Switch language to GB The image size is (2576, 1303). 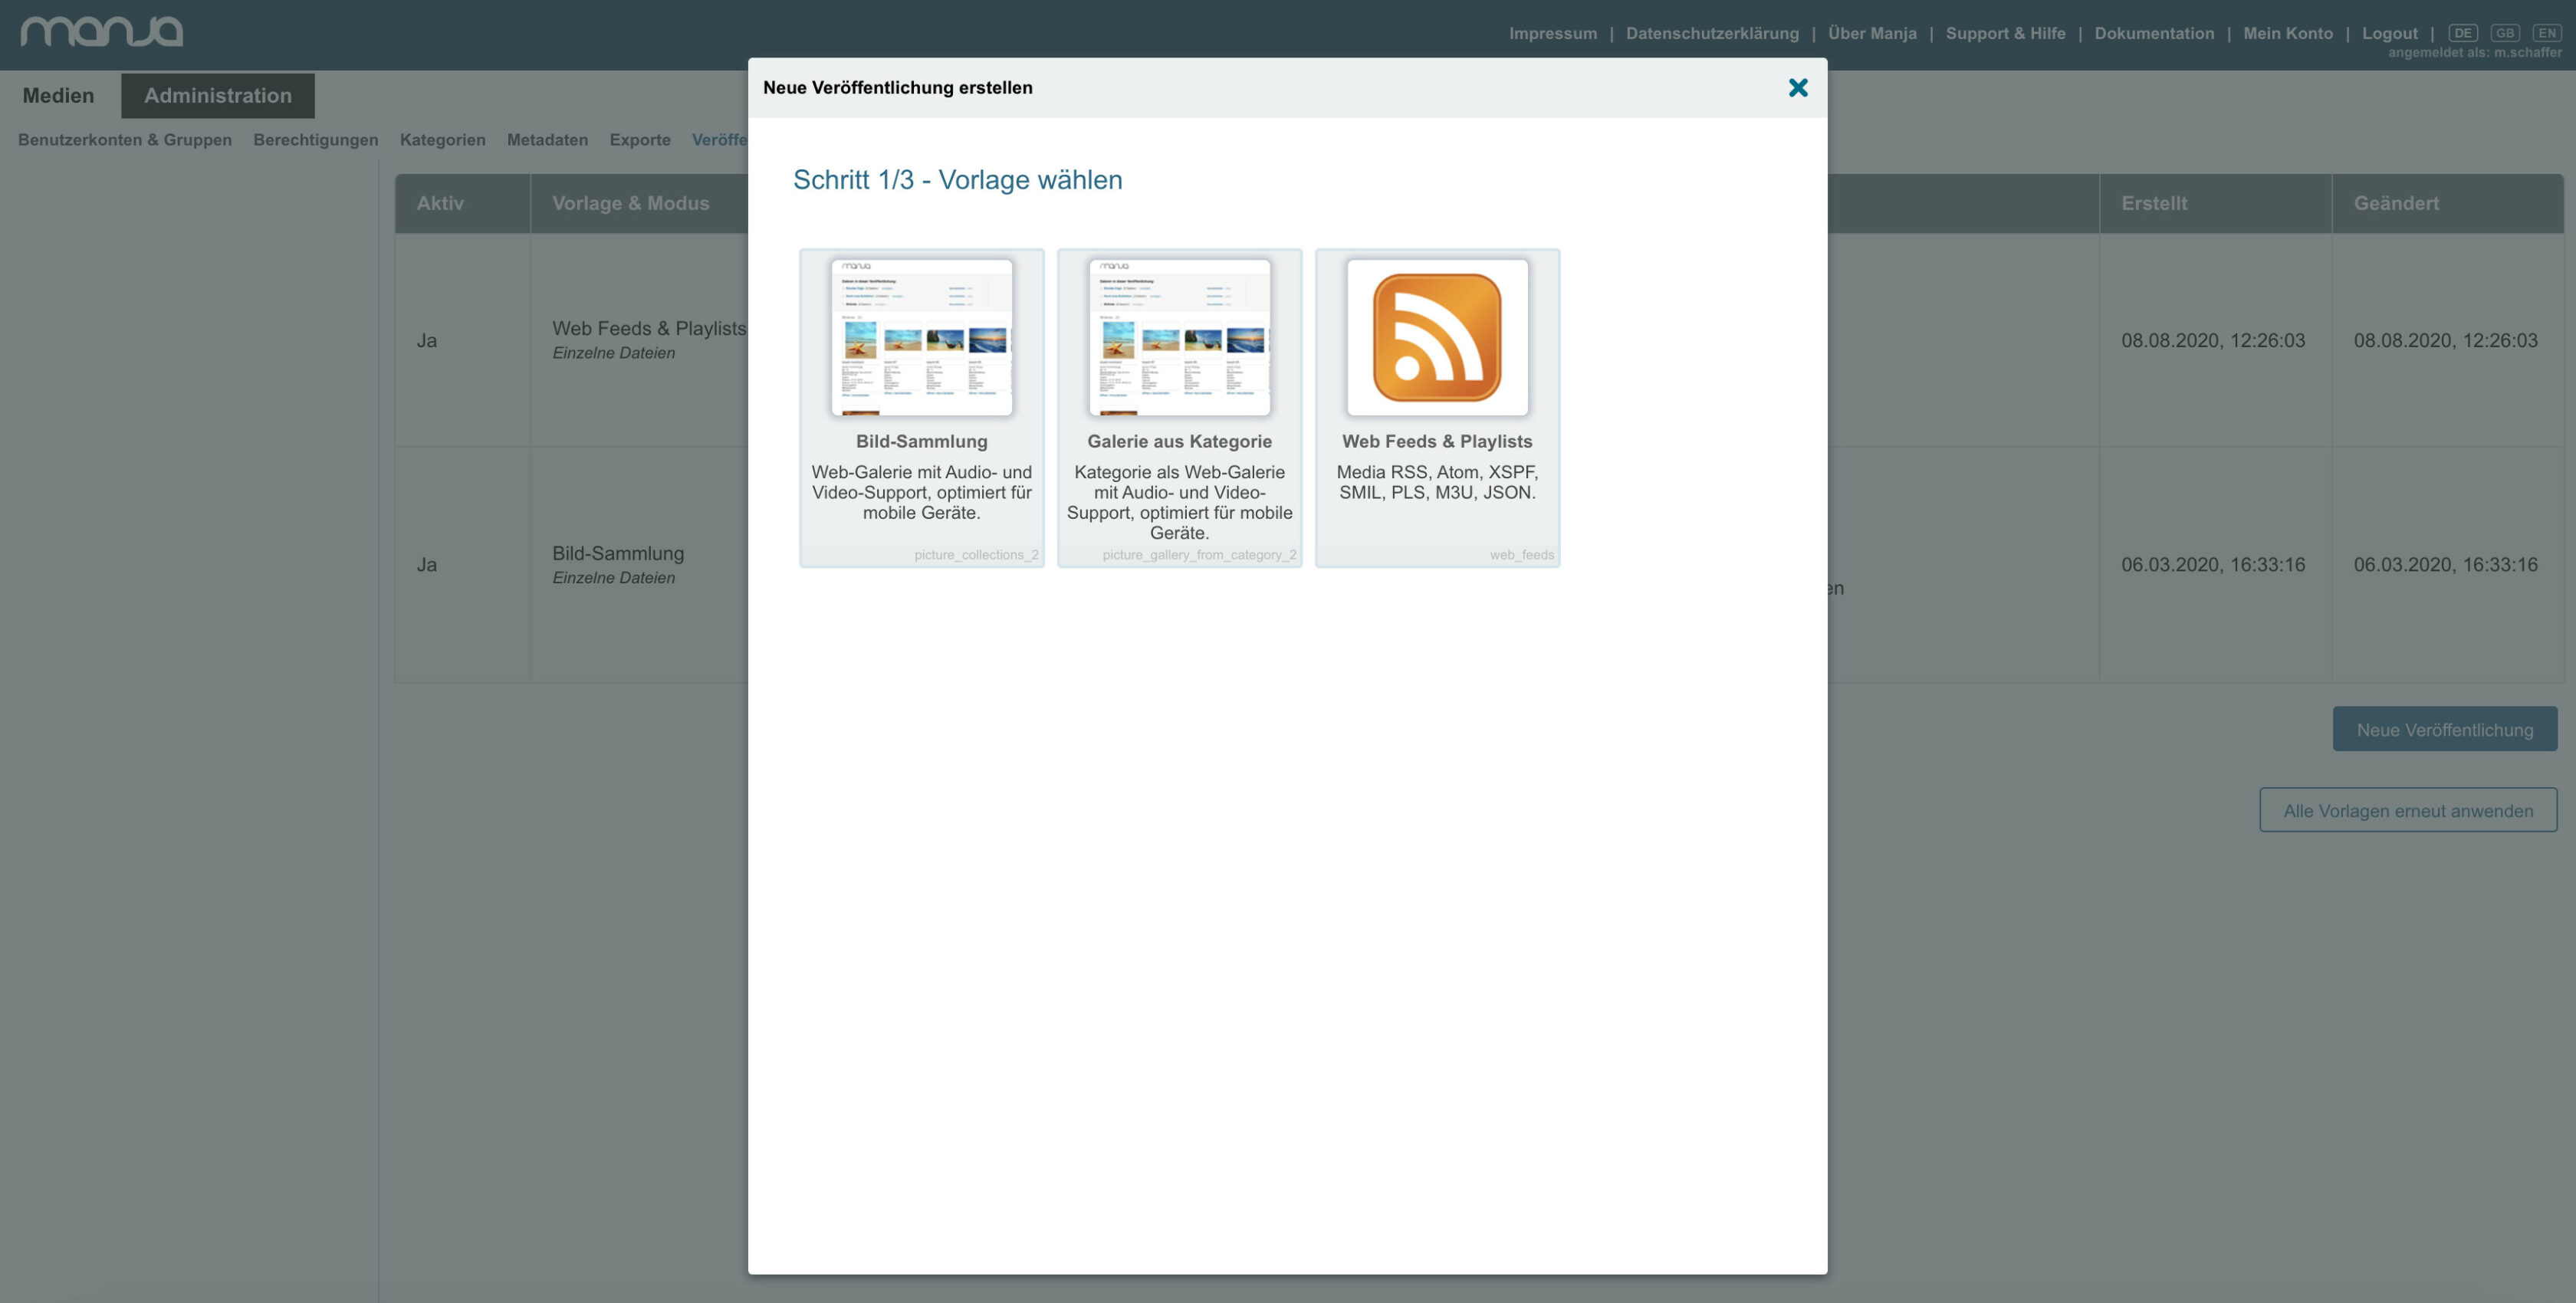pos(2505,33)
